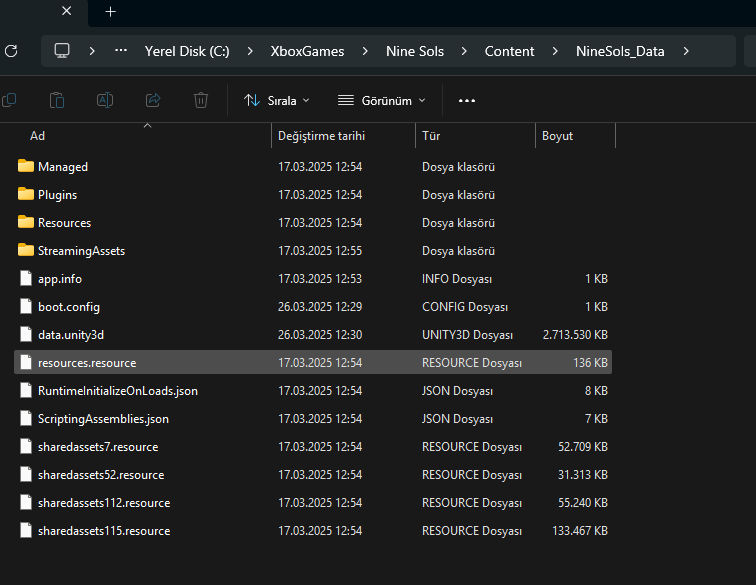
Task: Expand the chevron after Yerel Disk (C:)
Action: (x=250, y=51)
